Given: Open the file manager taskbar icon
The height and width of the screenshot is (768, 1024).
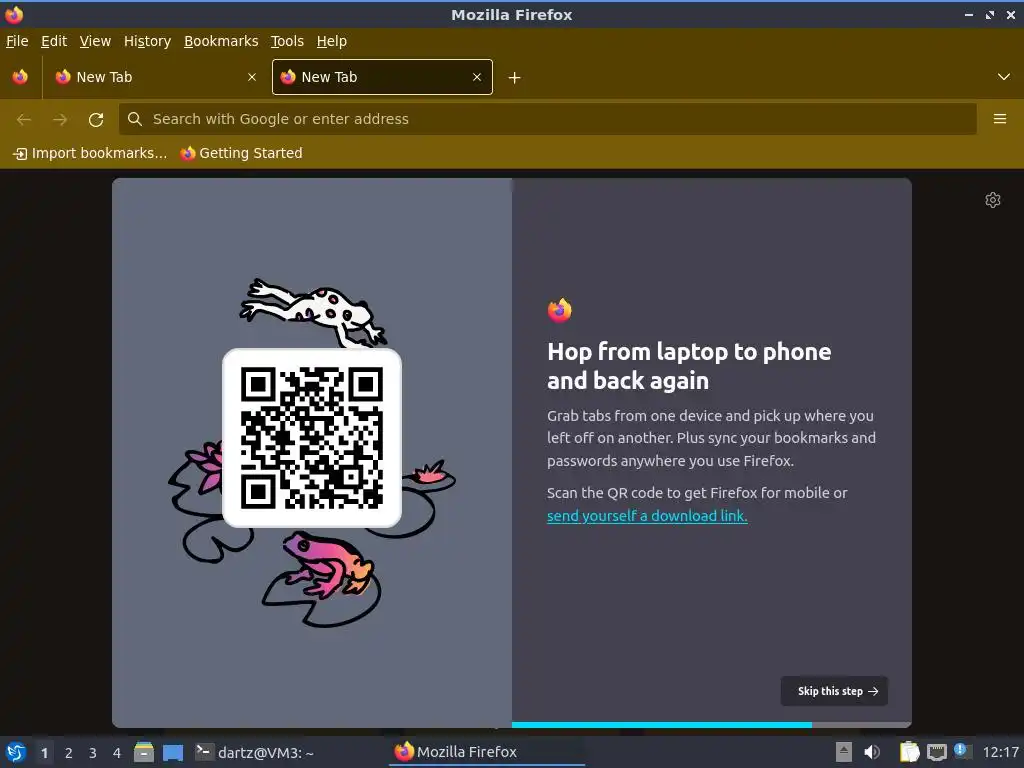Looking at the screenshot, I should coord(144,752).
